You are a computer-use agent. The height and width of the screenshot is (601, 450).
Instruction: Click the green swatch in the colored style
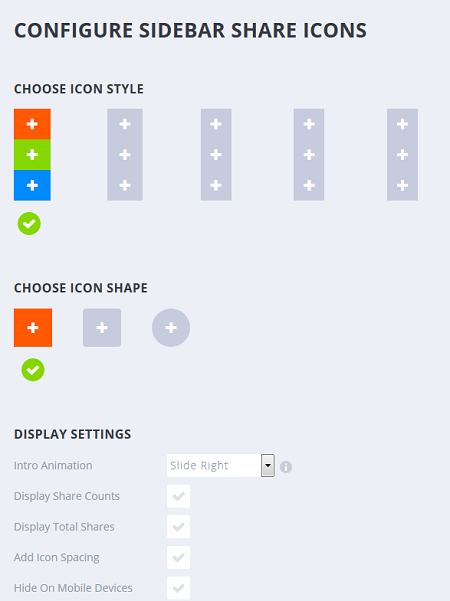click(32, 154)
